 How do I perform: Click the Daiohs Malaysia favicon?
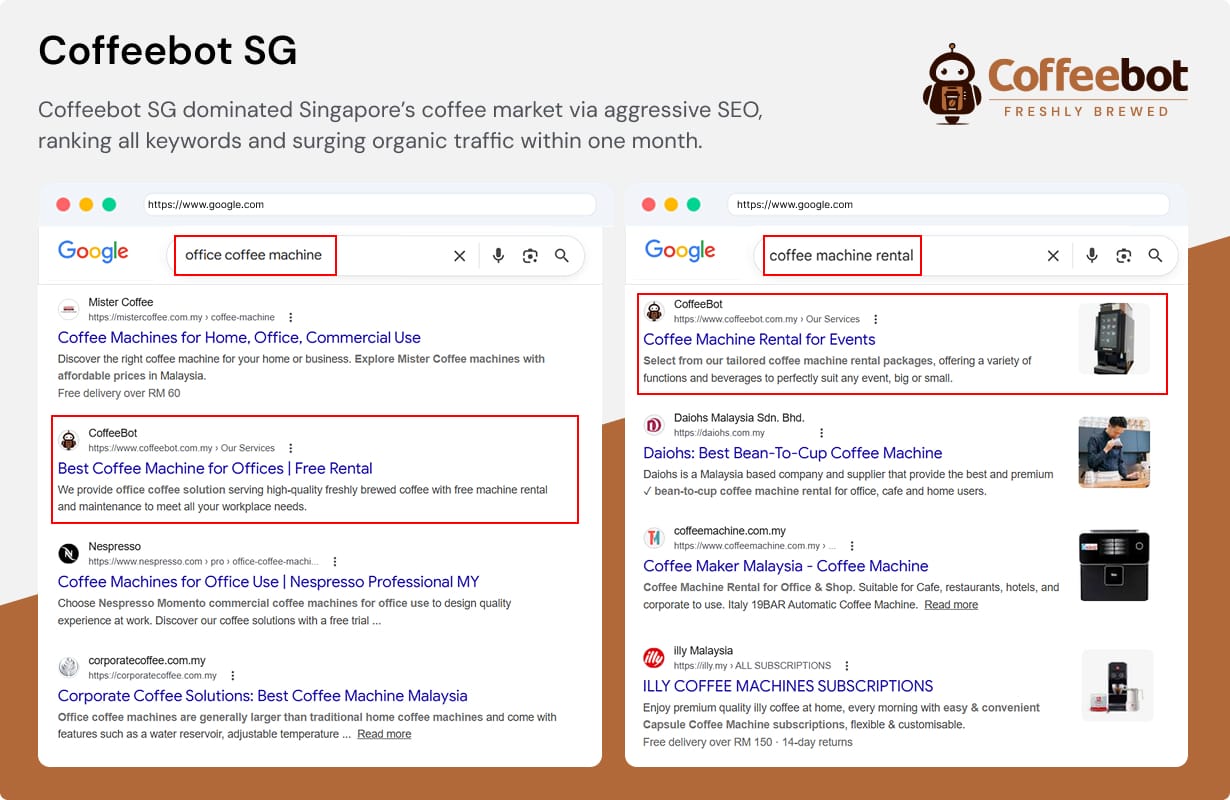click(654, 425)
